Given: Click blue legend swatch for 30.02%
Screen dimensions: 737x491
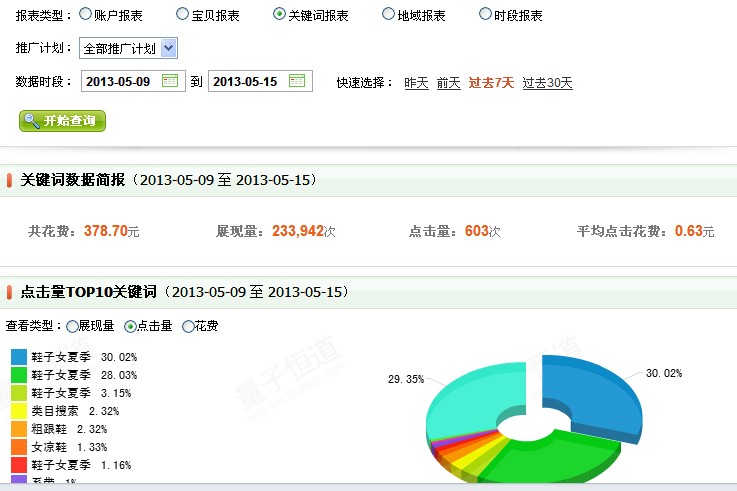Looking at the screenshot, I should tap(19, 356).
